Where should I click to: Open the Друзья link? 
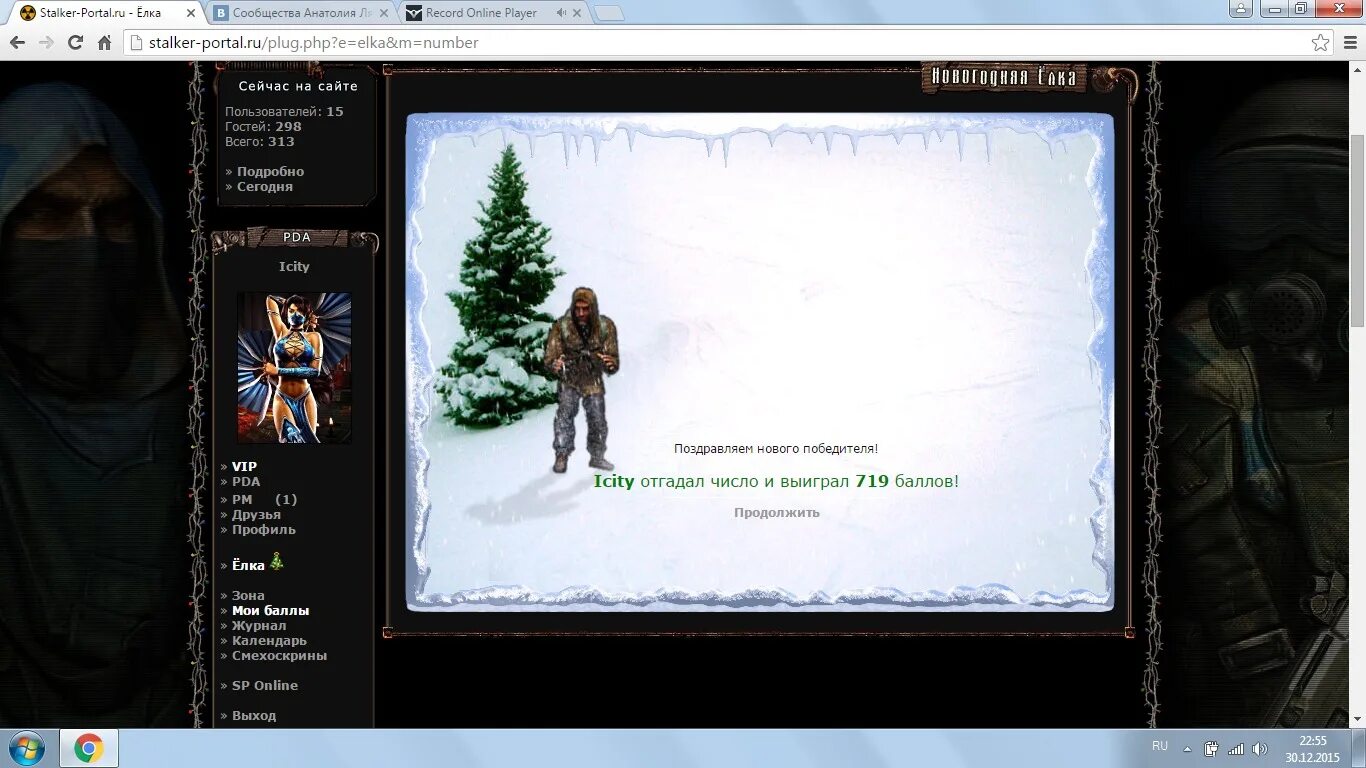[256, 514]
